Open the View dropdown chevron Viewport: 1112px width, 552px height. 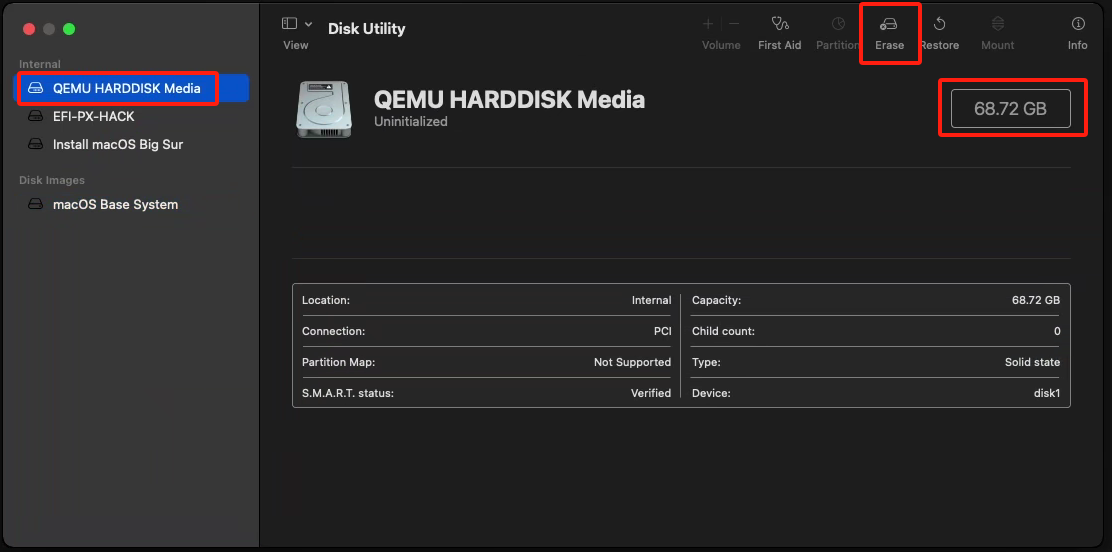(308, 24)
